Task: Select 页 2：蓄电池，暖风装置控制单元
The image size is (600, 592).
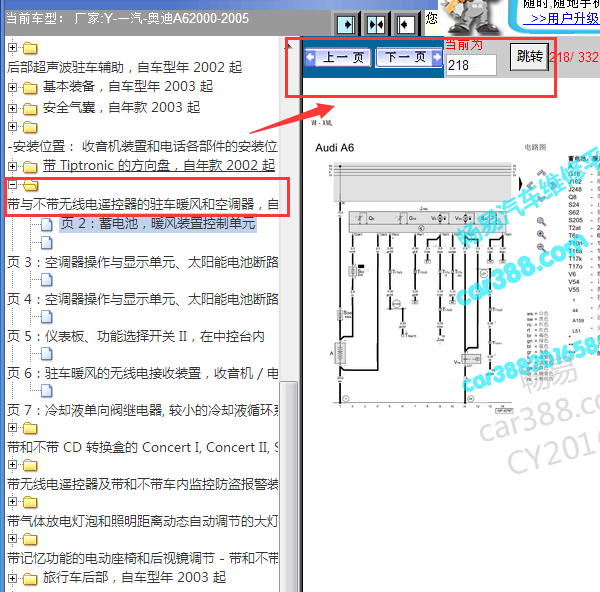Action: tap(158, 223)
